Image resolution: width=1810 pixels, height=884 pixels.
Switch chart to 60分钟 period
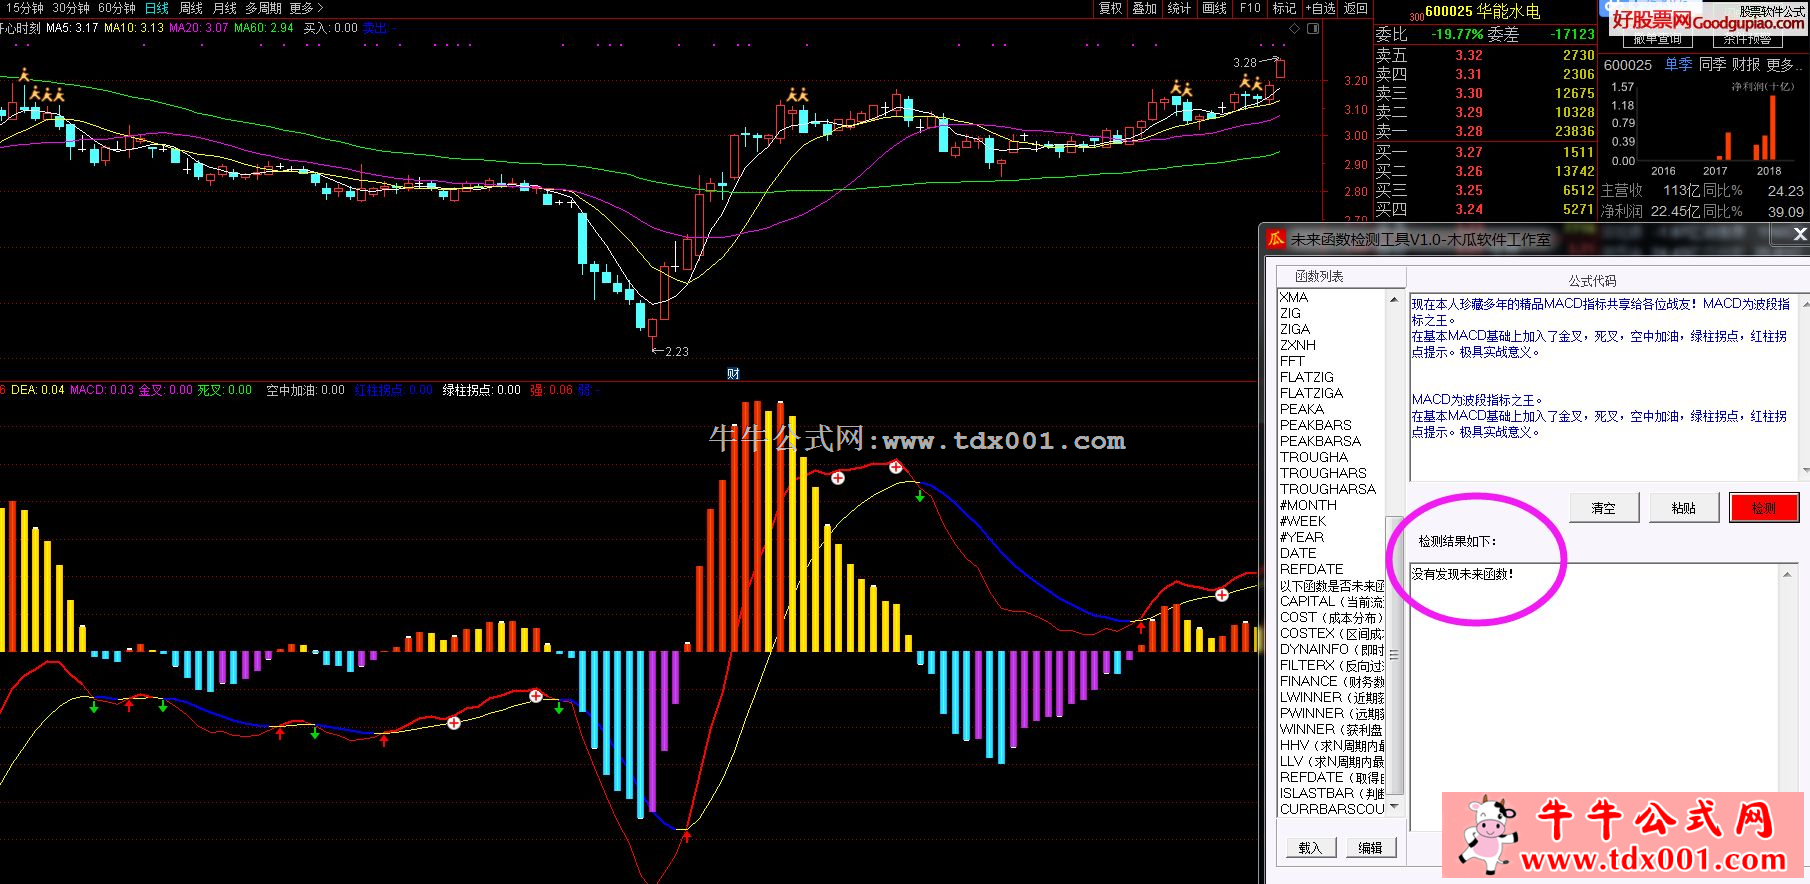[x=117, y=8]
